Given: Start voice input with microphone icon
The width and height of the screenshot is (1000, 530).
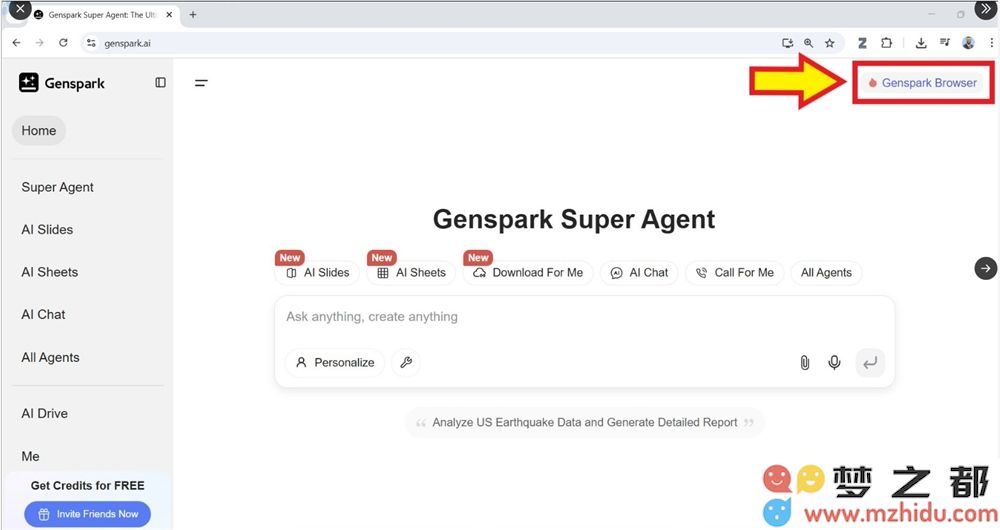Looking at the screenshot, I should pos(834,363).
